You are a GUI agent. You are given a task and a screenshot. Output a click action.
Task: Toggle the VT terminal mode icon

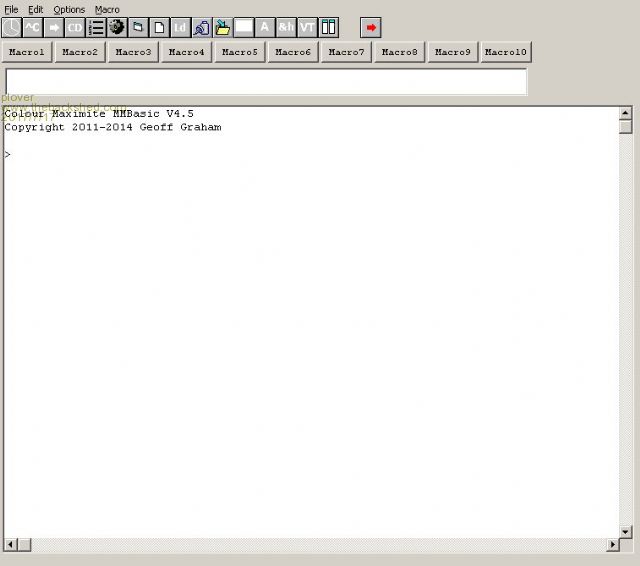tap(307, 28)
